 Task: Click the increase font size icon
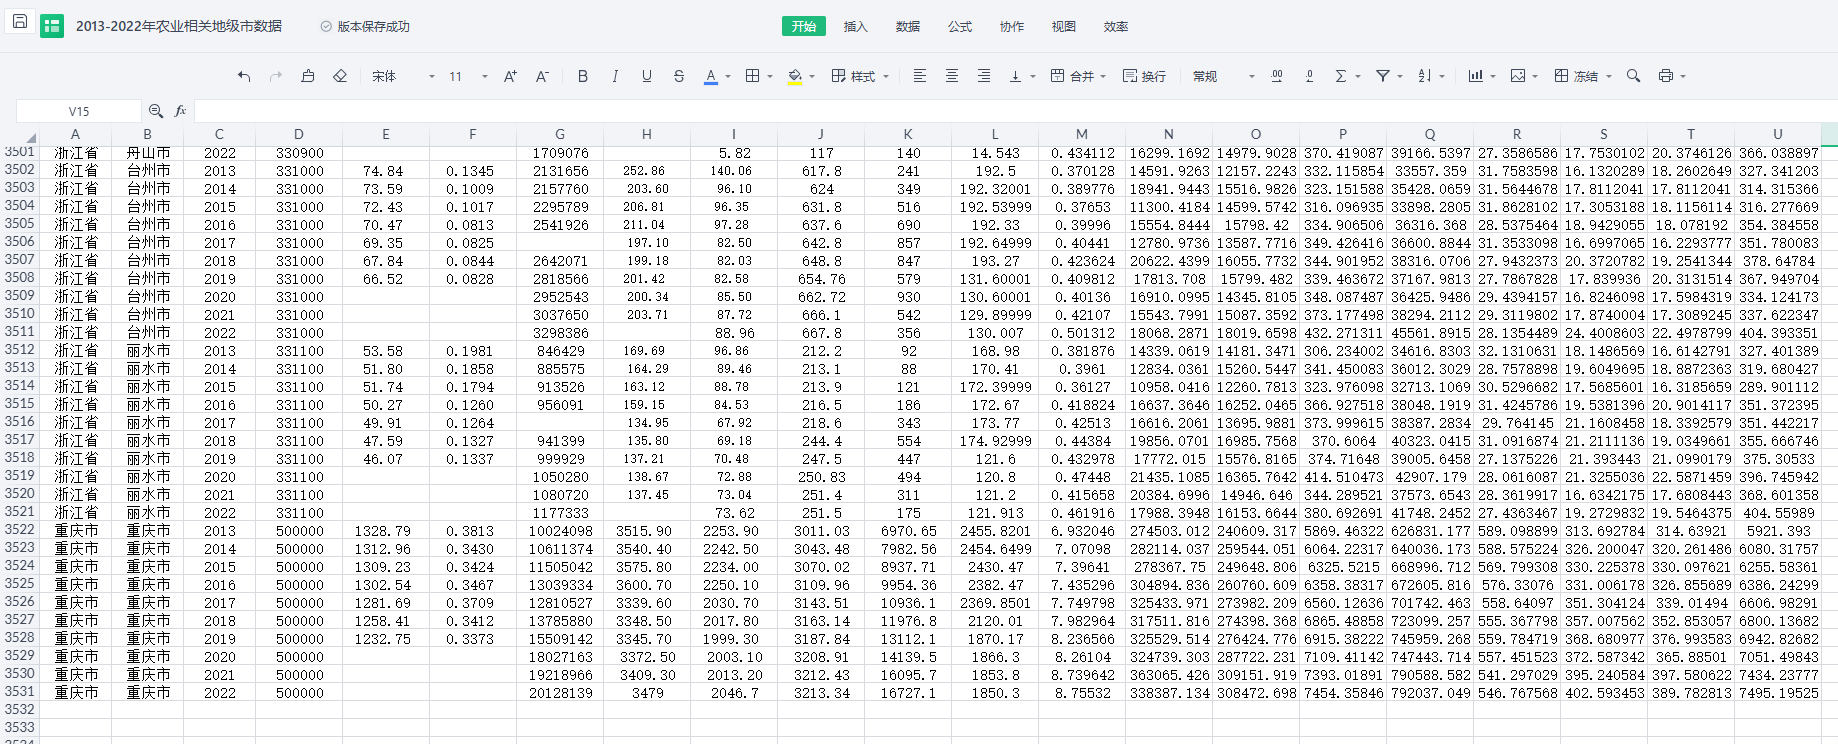[510, 76]
